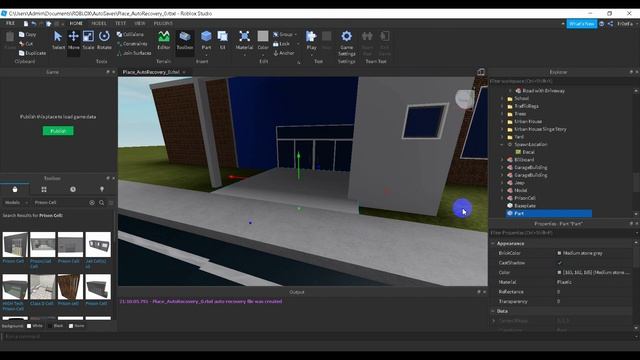The image size is (640, 360).
Task: Select the Select tool in ribbon
Action: [x=58, y=40]
